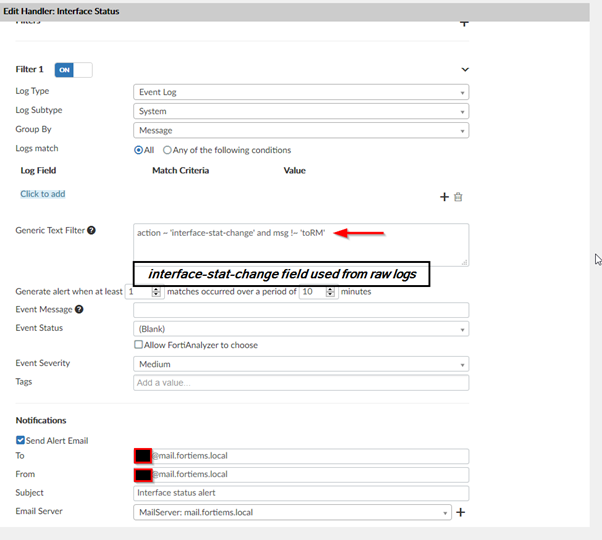Open the Email Server dropdown
This screenshot has height=540, width=602.
coord(292,512)
